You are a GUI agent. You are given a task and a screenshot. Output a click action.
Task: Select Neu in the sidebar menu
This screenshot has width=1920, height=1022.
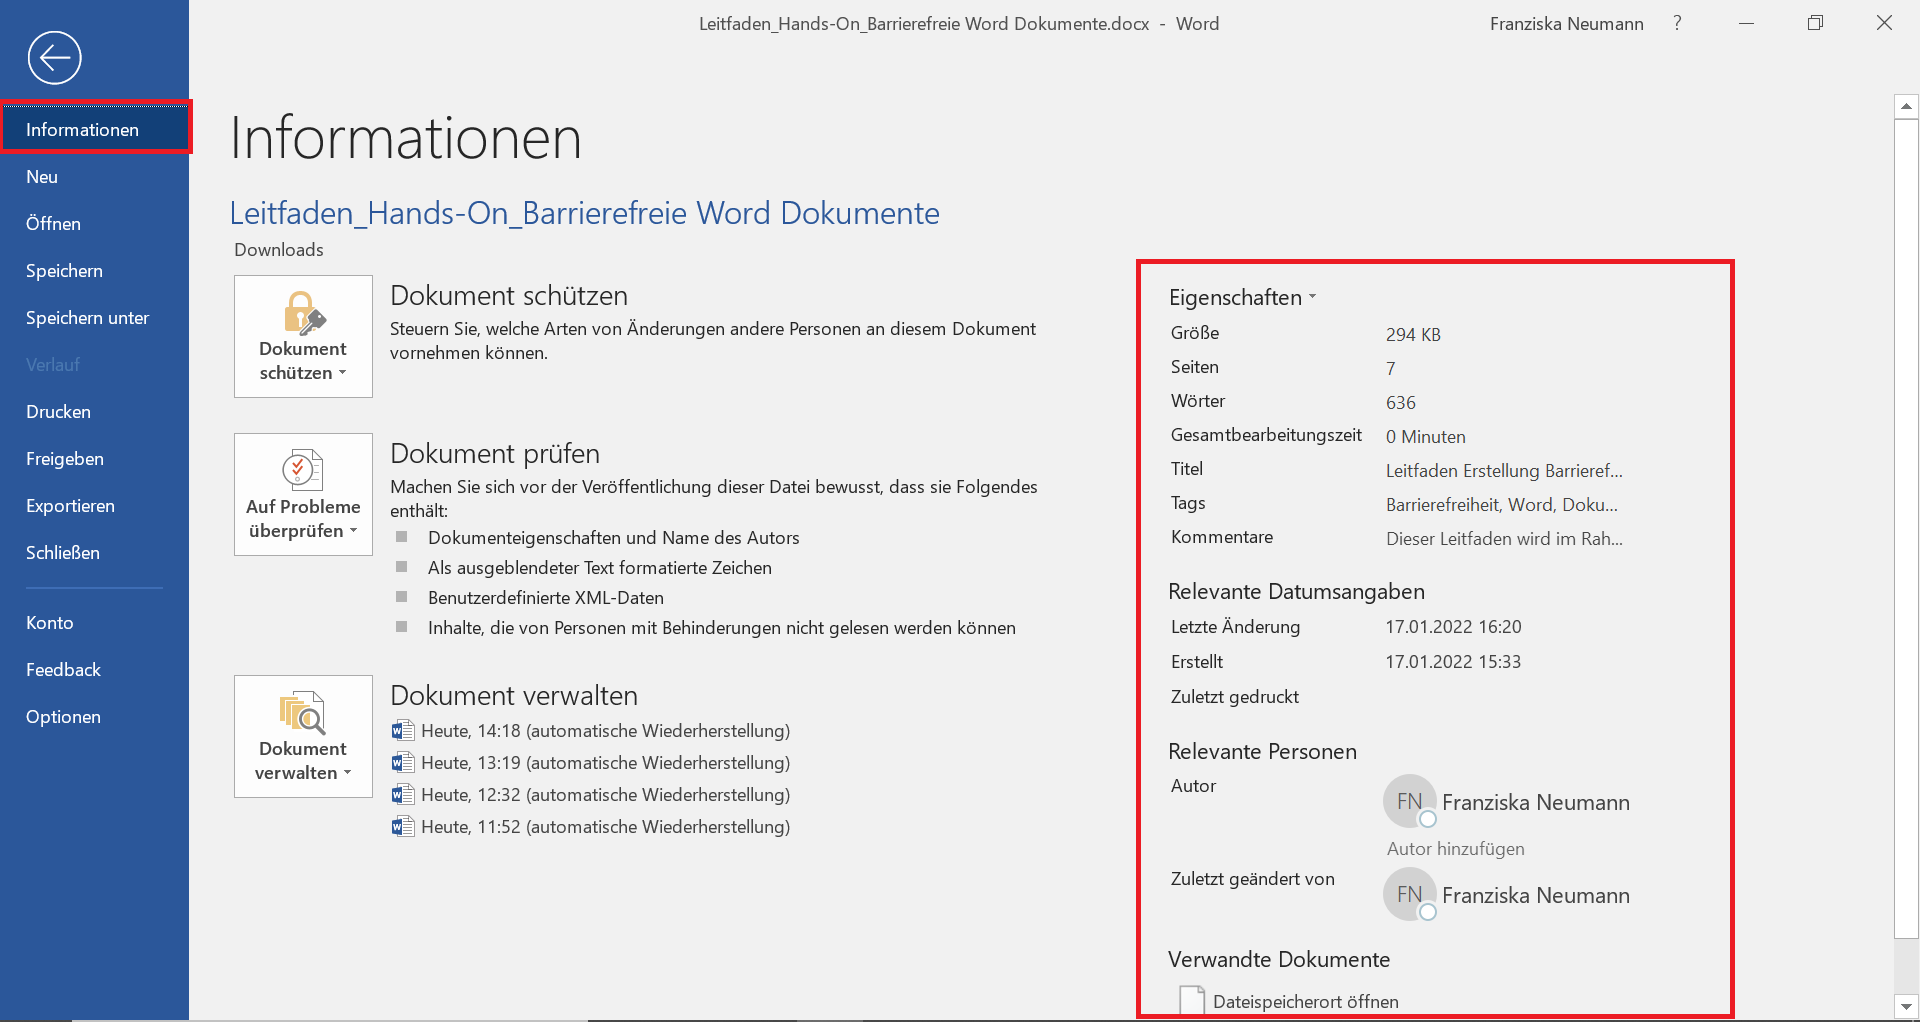(42, 176)
